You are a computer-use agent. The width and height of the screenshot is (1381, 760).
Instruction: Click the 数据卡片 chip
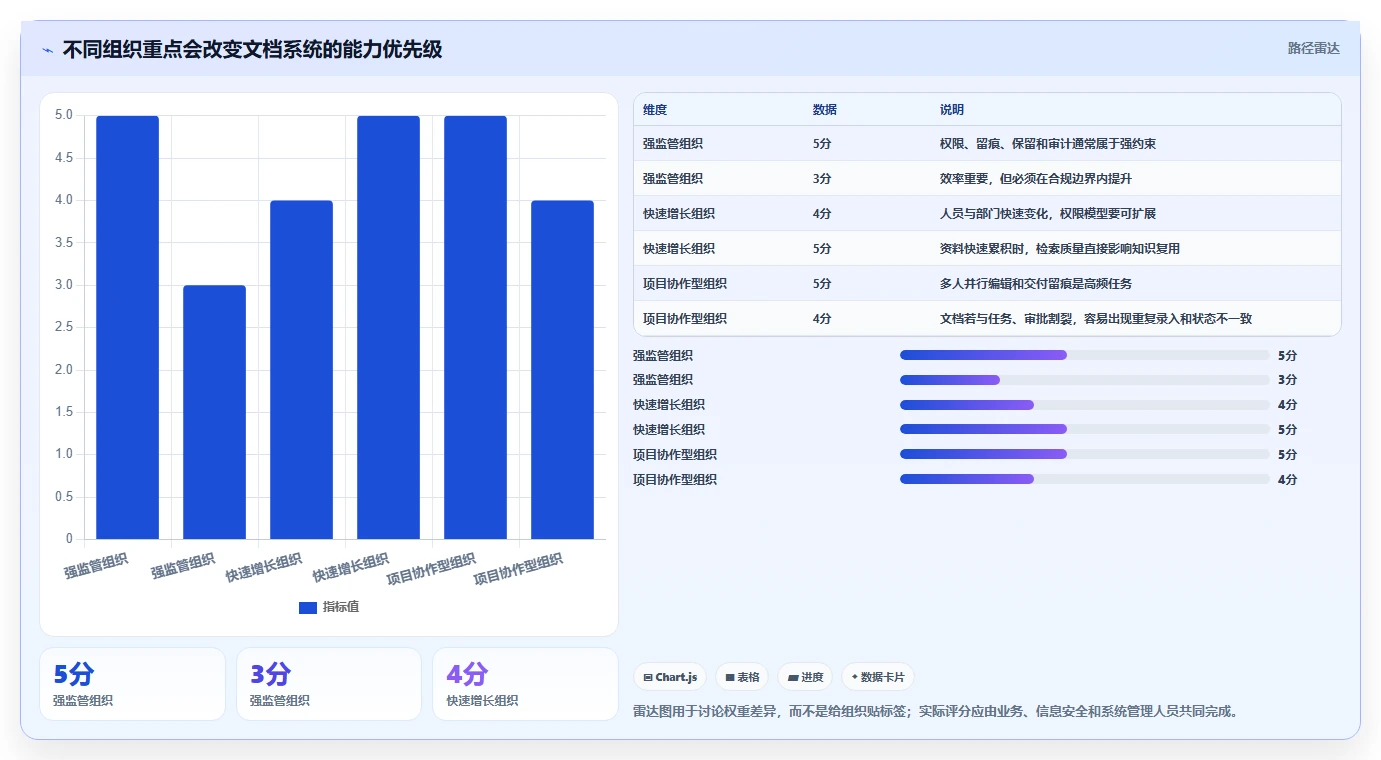pyautogui.click(x=877, y=677)
